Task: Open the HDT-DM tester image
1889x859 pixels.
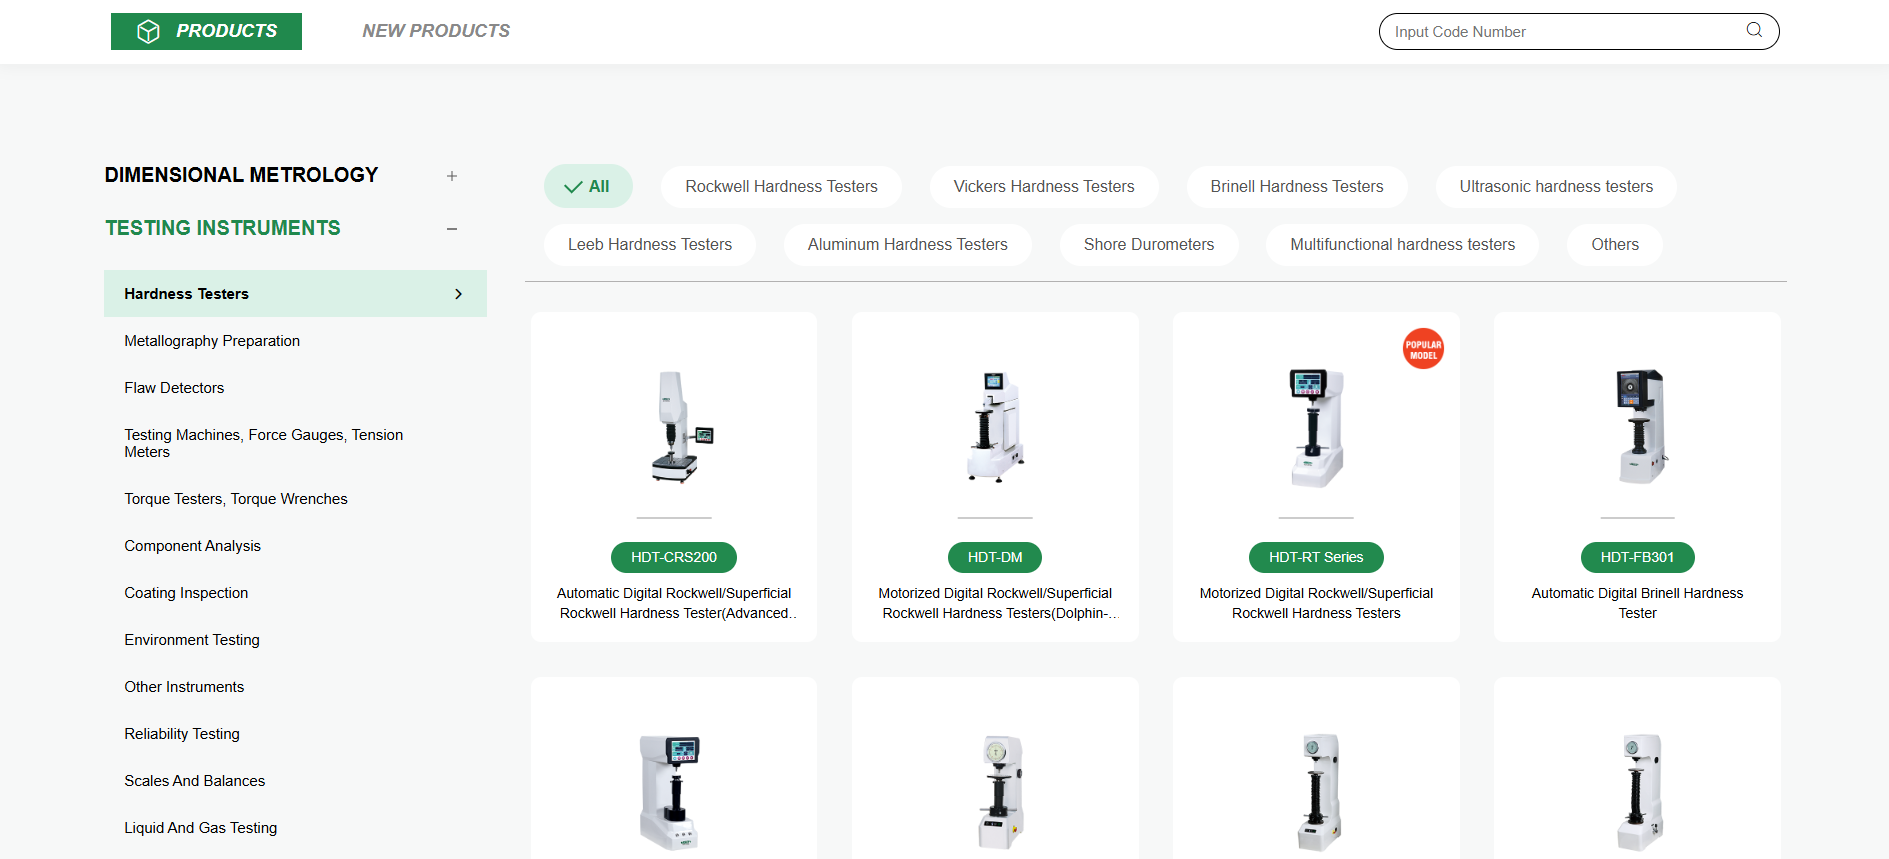Action: [995, 427]
